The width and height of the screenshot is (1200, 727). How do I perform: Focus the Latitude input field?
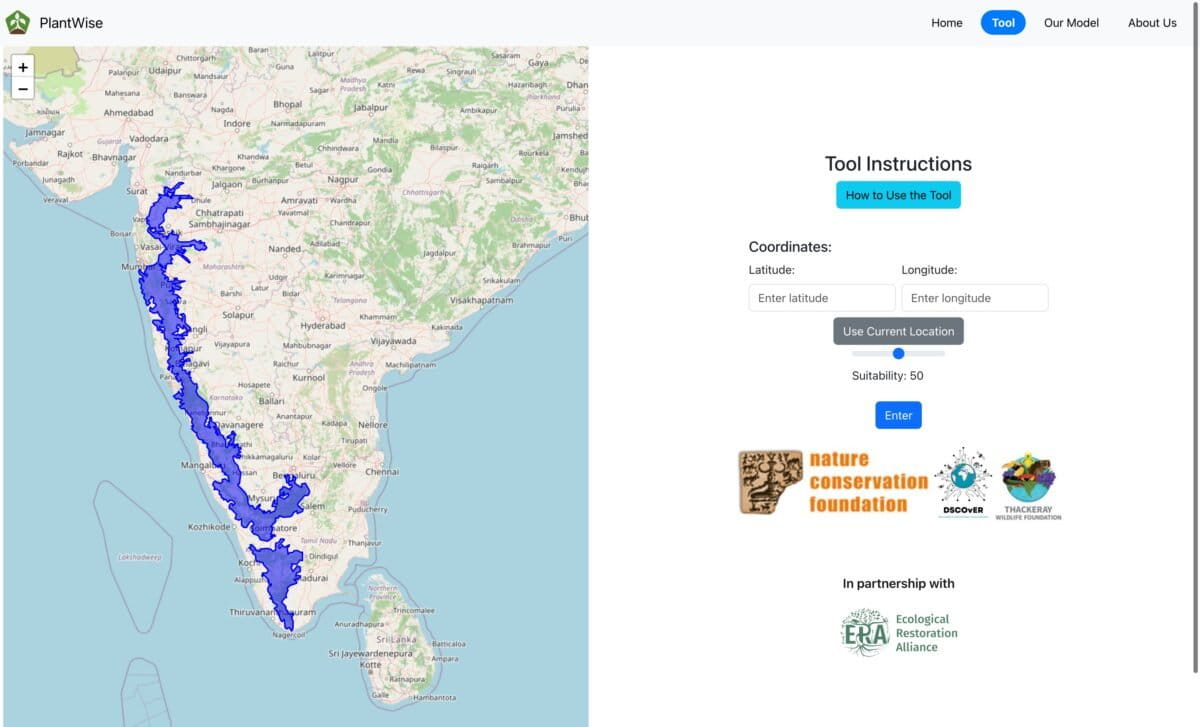coord(822,298)
